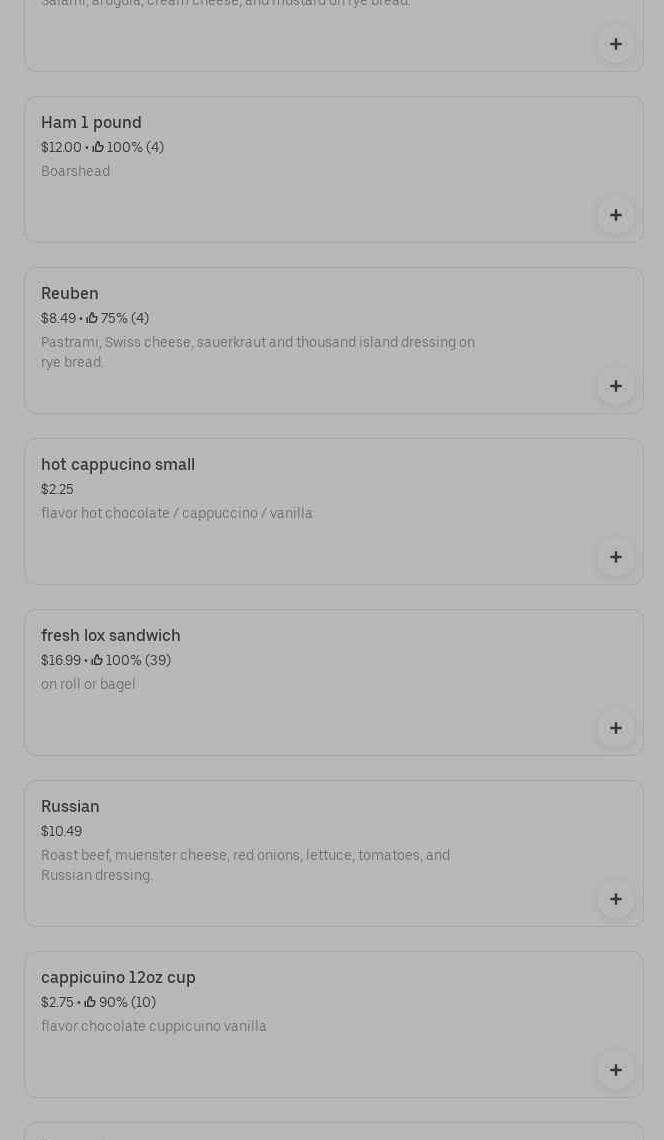Add Russian sandwich using plus icon

pyautogui.click(x=616, y=899)
